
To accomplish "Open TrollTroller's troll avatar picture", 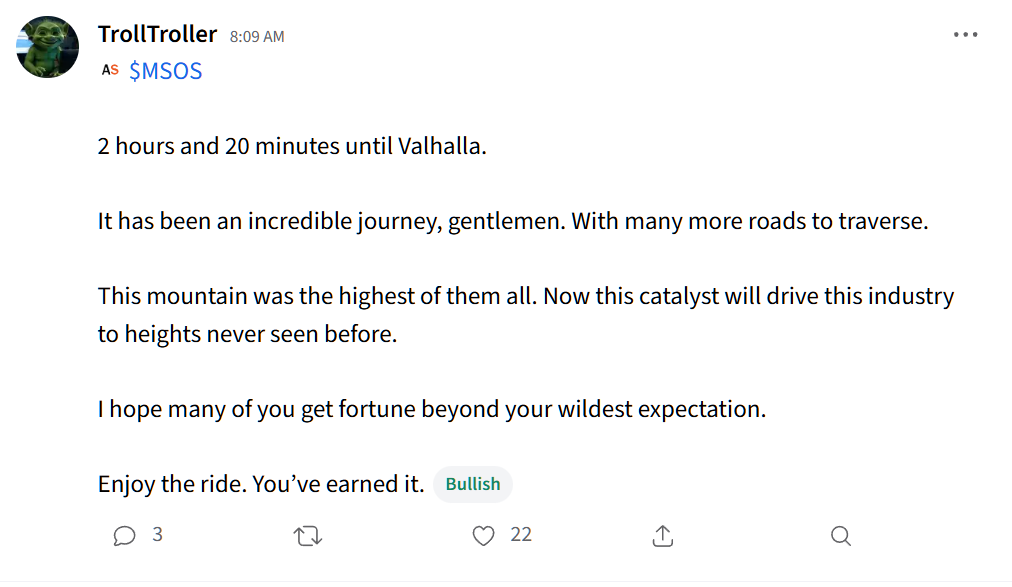I will point(48,47).
